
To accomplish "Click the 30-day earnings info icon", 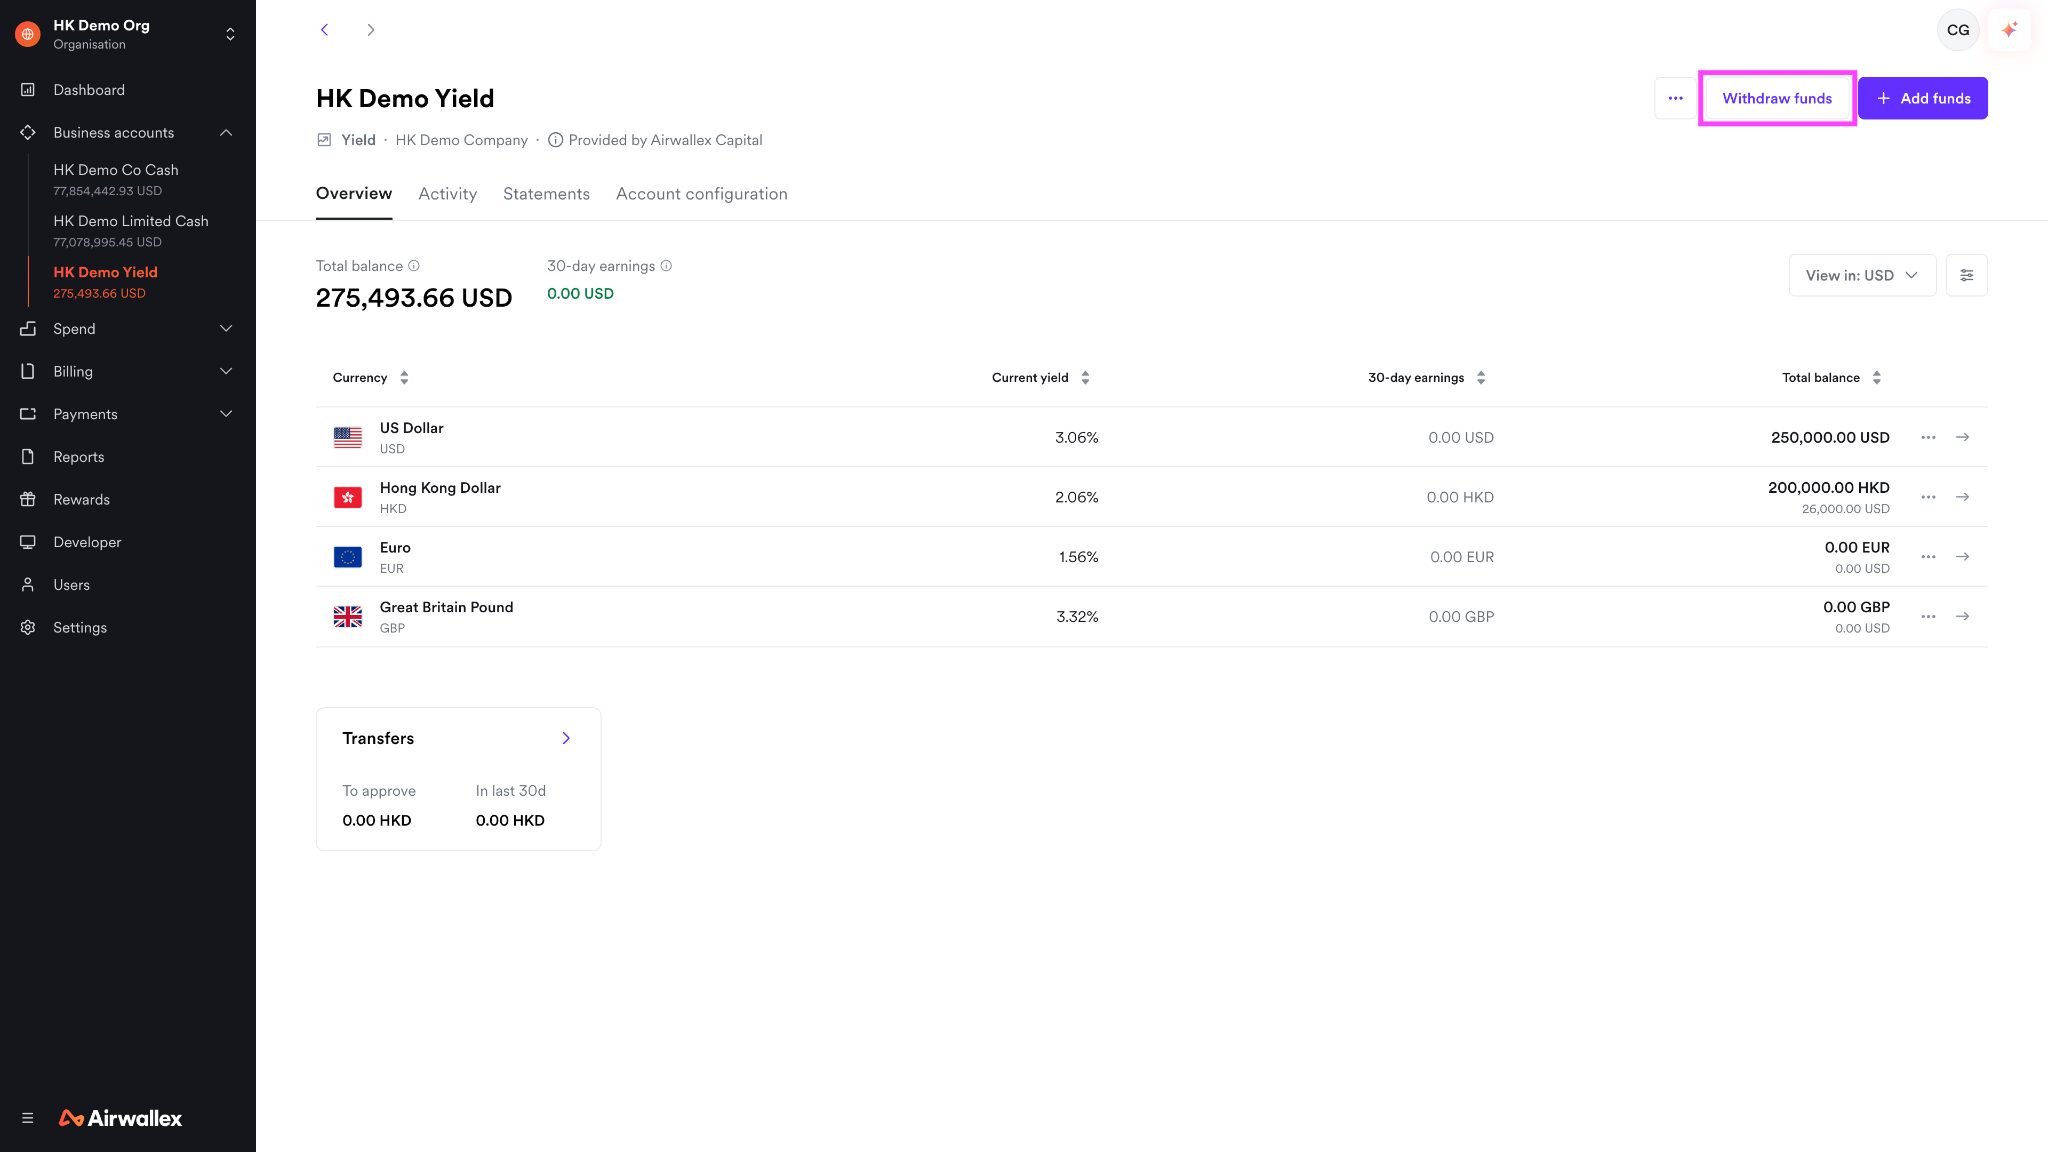I will tap(666, 266).
